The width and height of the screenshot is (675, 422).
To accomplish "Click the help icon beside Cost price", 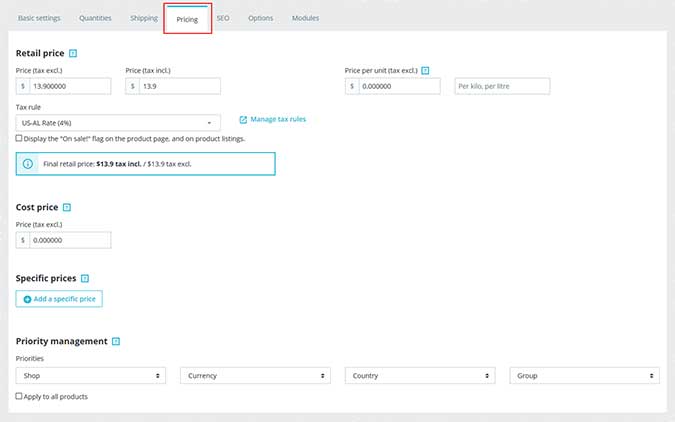I will 67,207.
